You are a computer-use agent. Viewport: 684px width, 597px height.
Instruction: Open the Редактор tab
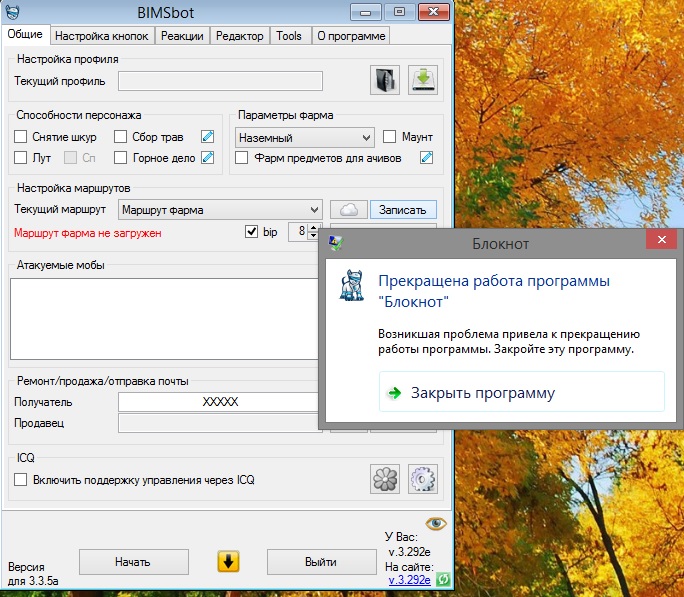pos(240,36)
